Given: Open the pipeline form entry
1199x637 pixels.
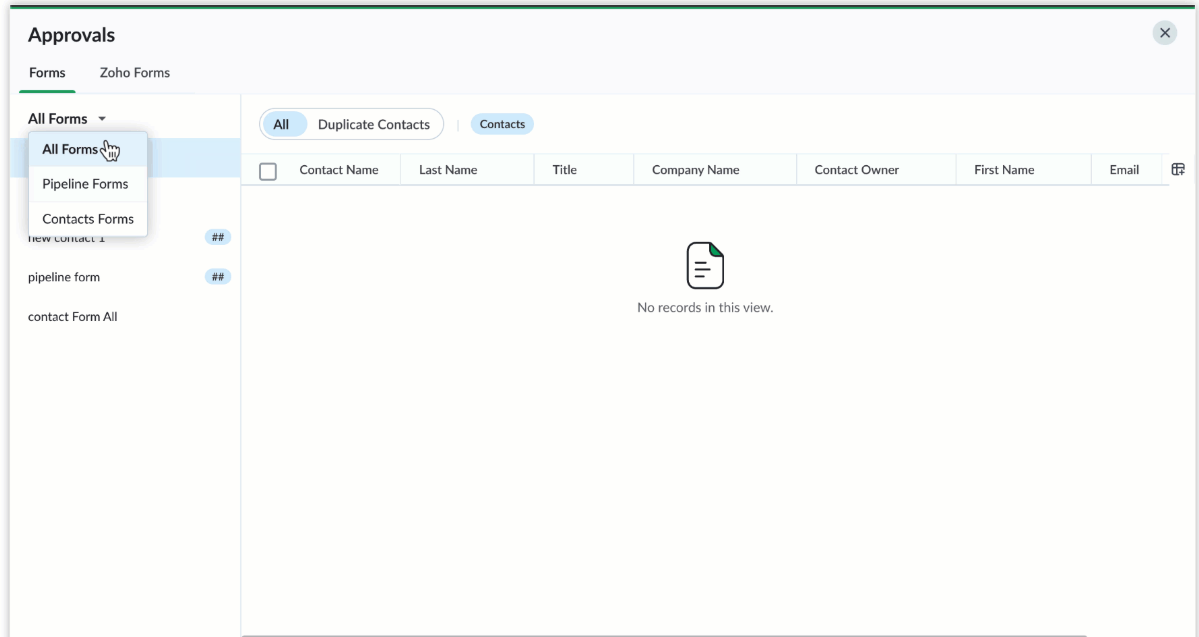Looking at the screenshot, I should click(x=64, y=277).
